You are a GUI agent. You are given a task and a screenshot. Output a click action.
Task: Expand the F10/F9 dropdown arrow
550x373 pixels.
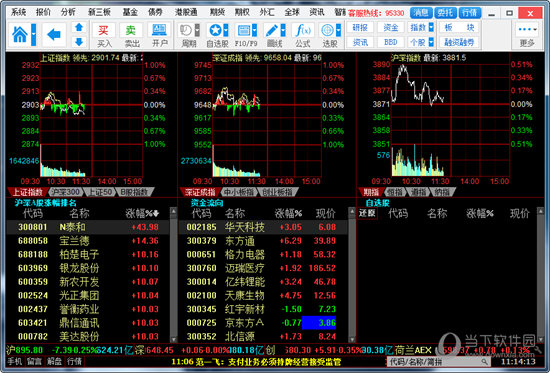pyautogui.click(x=255, y=30)
